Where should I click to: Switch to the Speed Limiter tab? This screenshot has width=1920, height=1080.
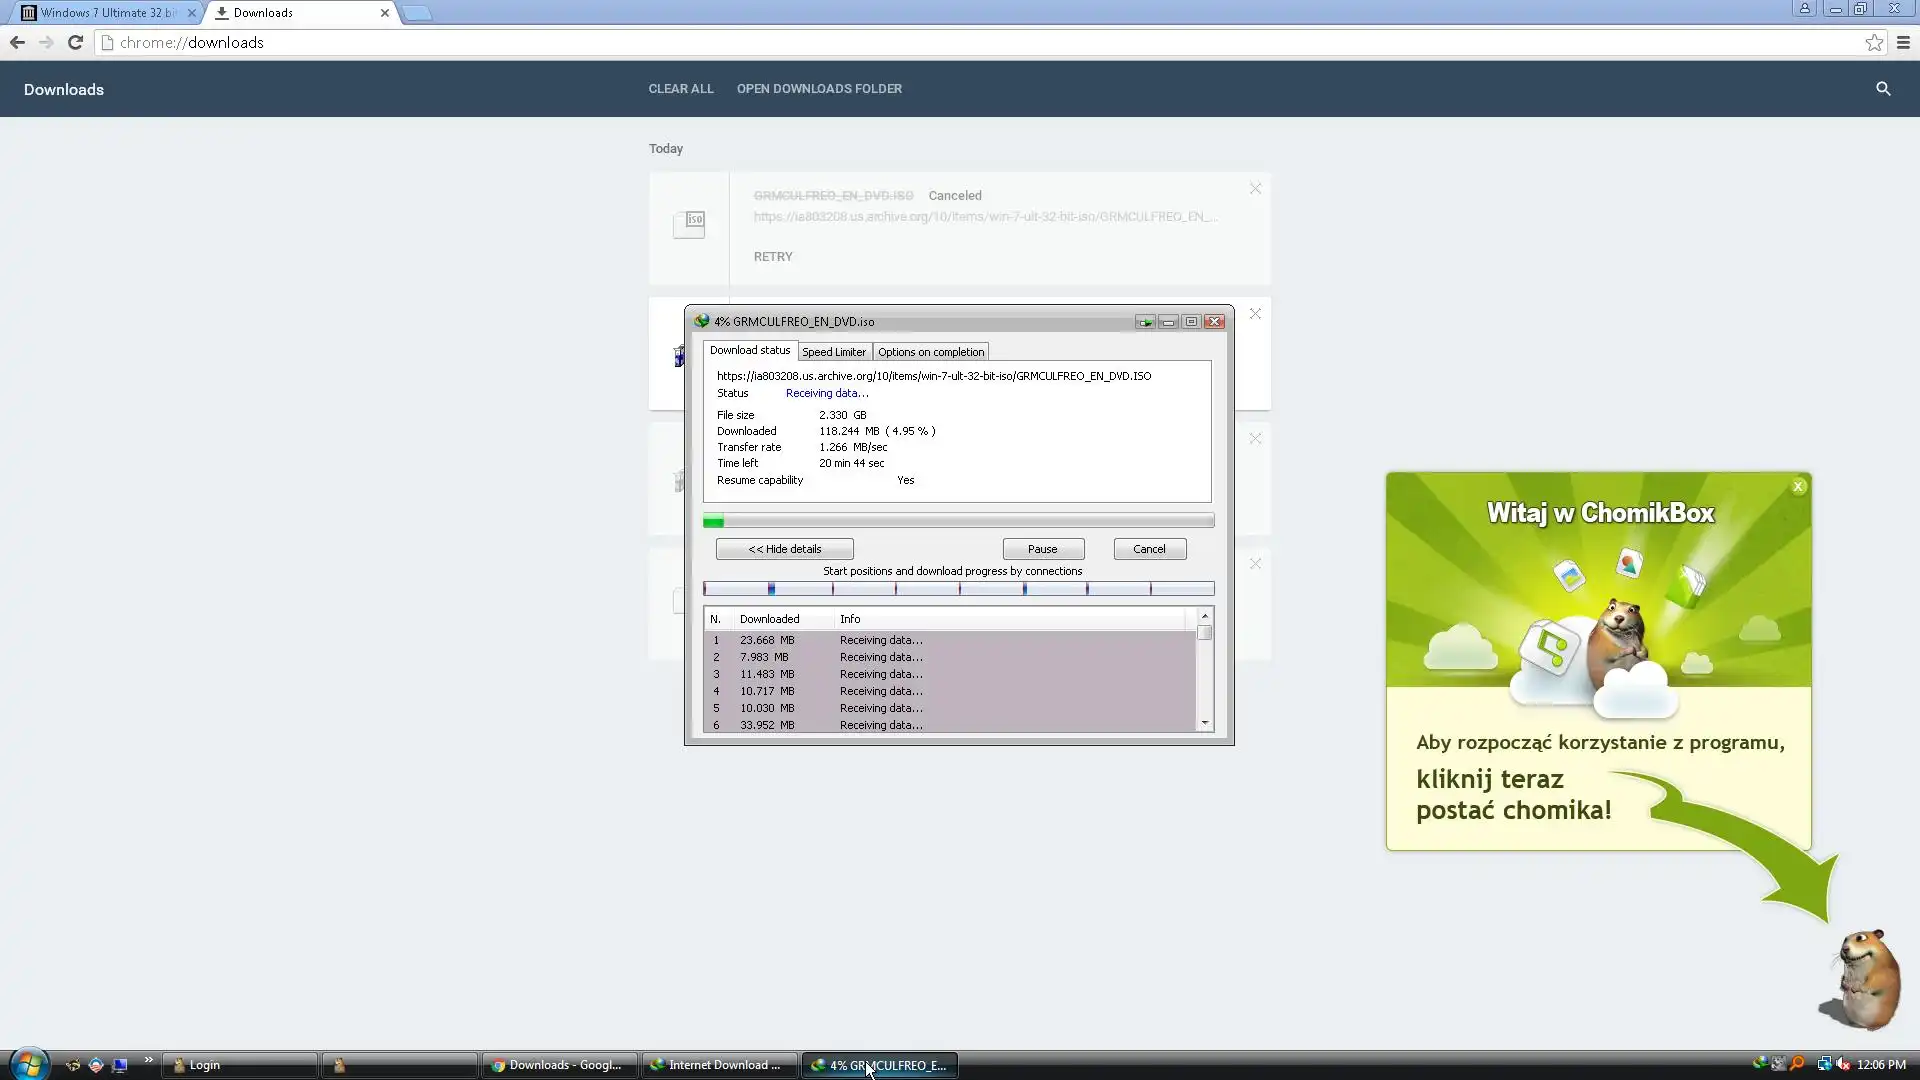(x=833, y=352)
